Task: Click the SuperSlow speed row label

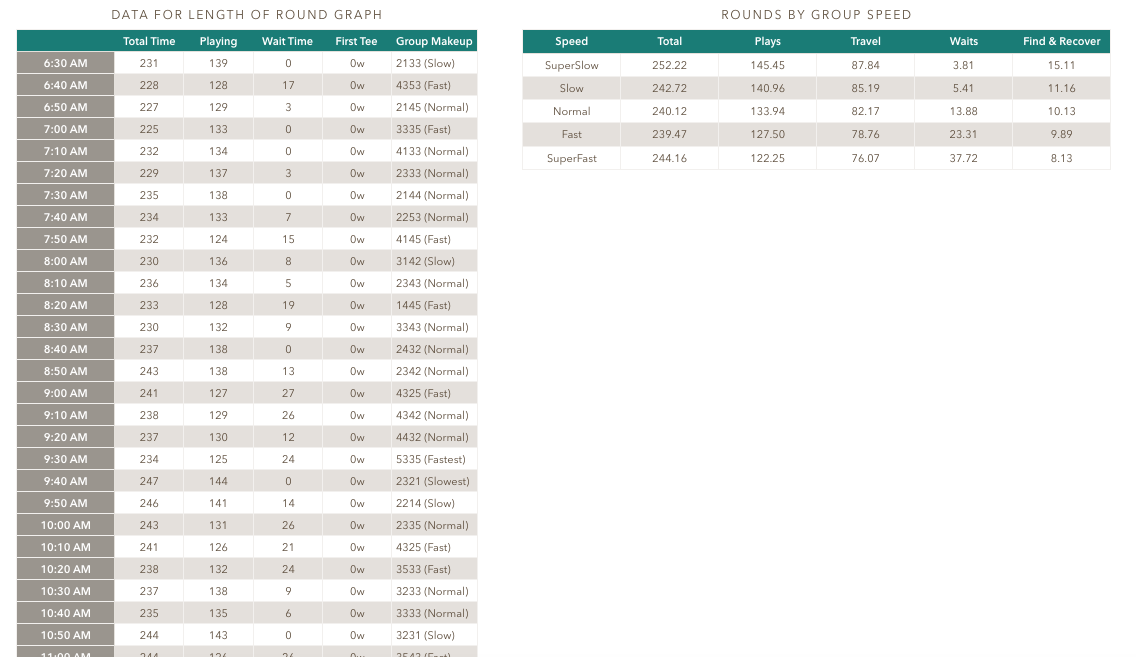Action: pyautogui.click(x=571, y=65)
